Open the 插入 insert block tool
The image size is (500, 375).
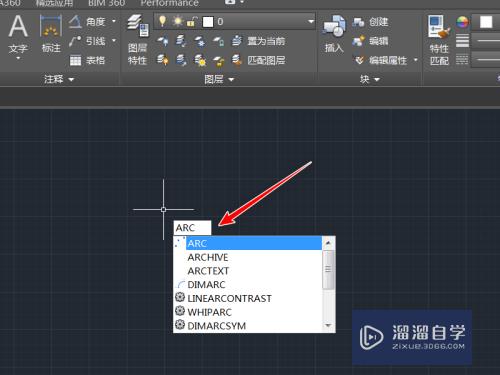334,34
